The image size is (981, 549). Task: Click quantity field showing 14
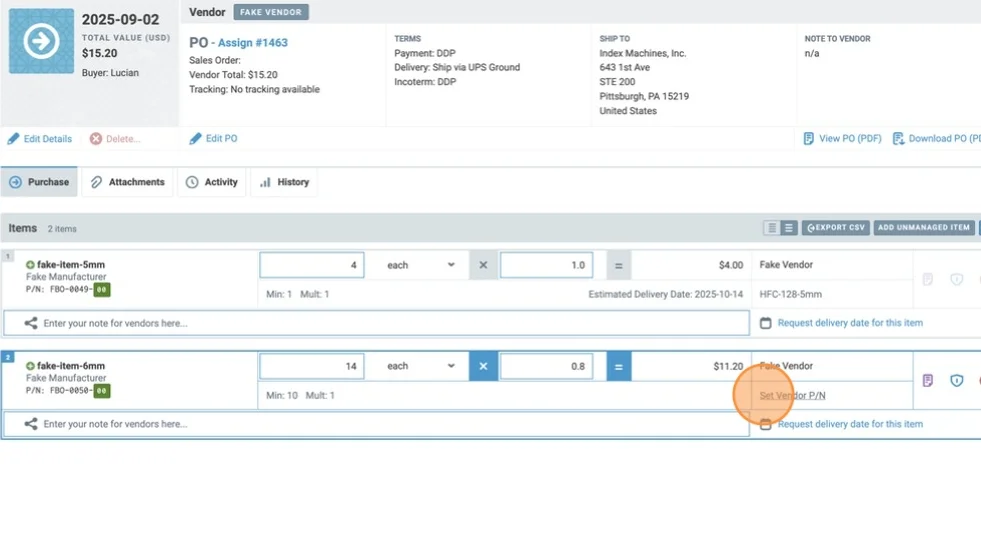[x=311, y=366]
